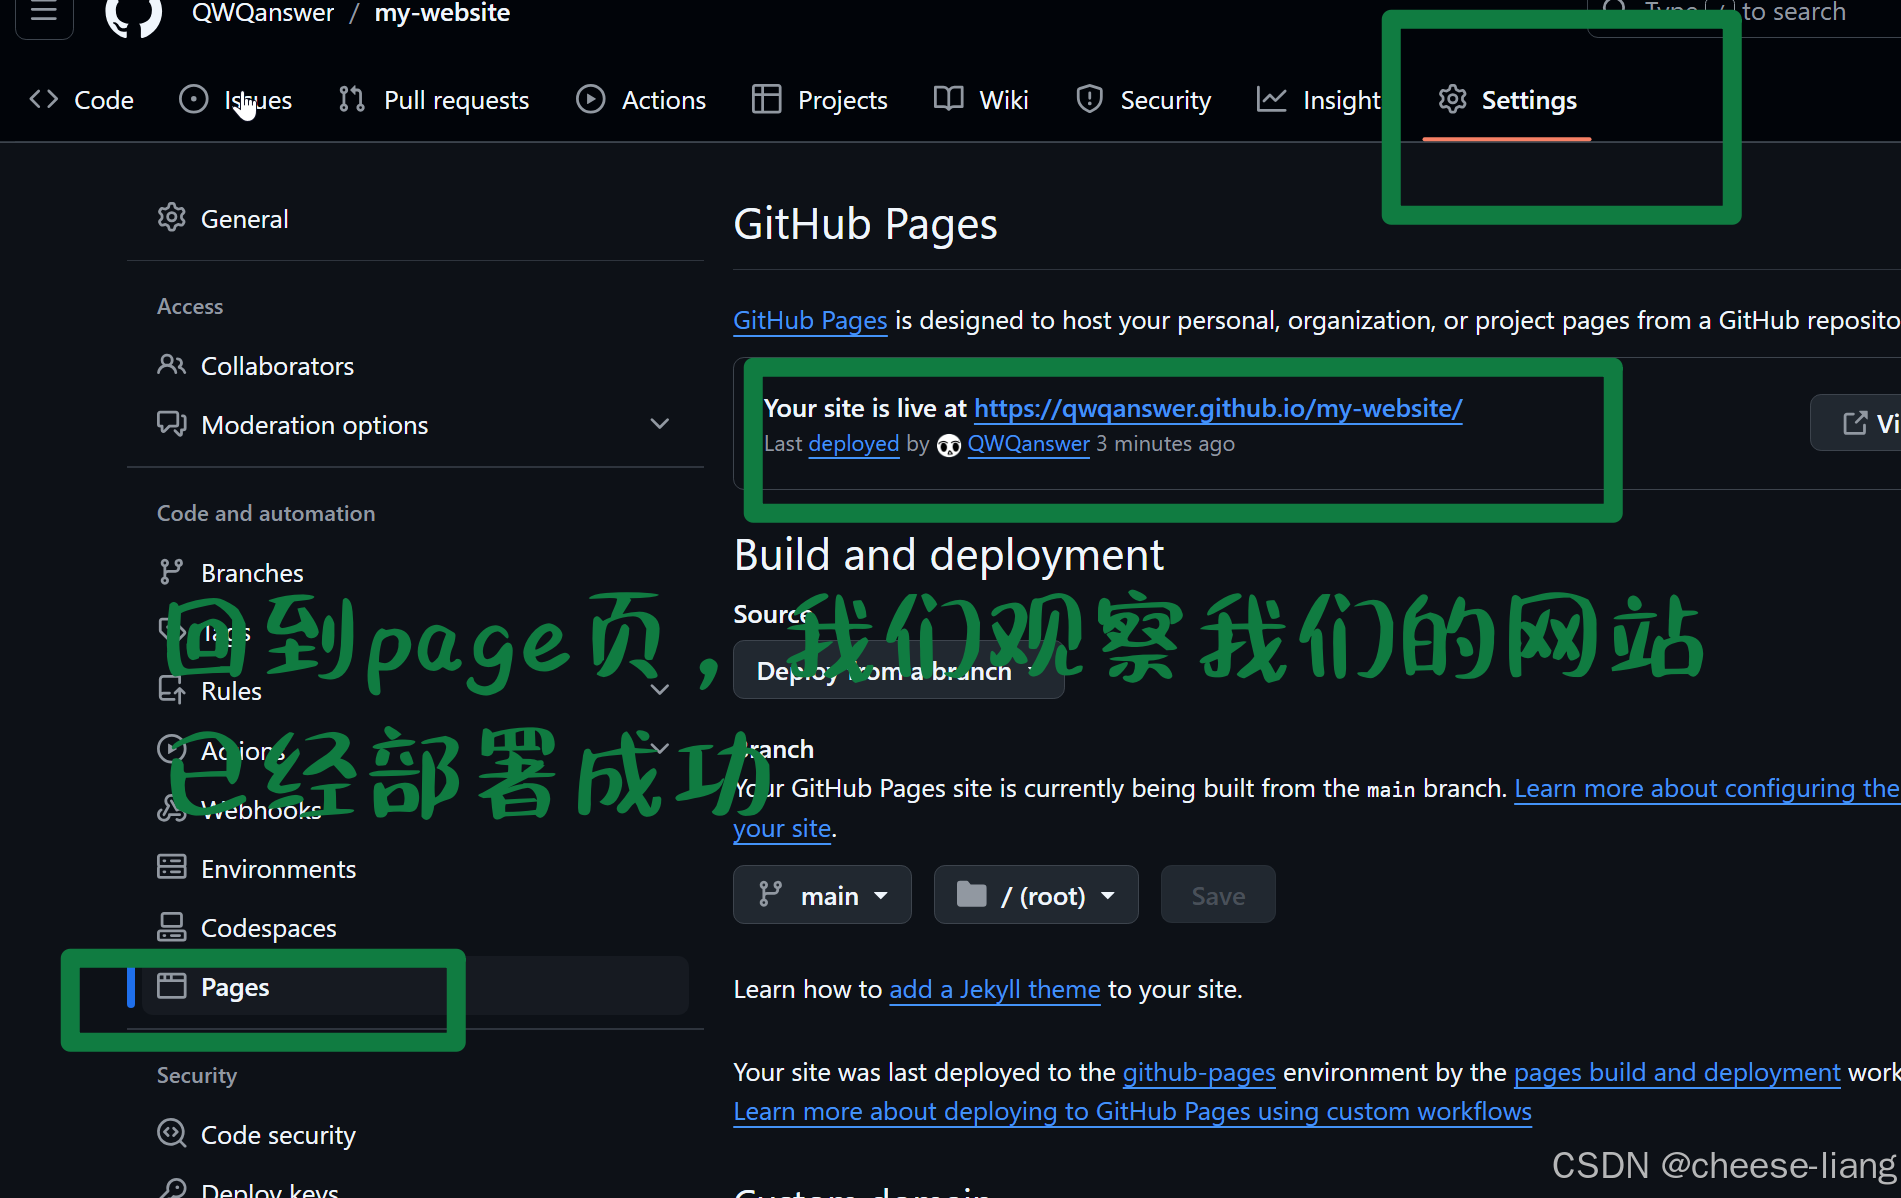Expand the Moderation options chevron
This screenshot has height=1198, width=1901.
660,424
